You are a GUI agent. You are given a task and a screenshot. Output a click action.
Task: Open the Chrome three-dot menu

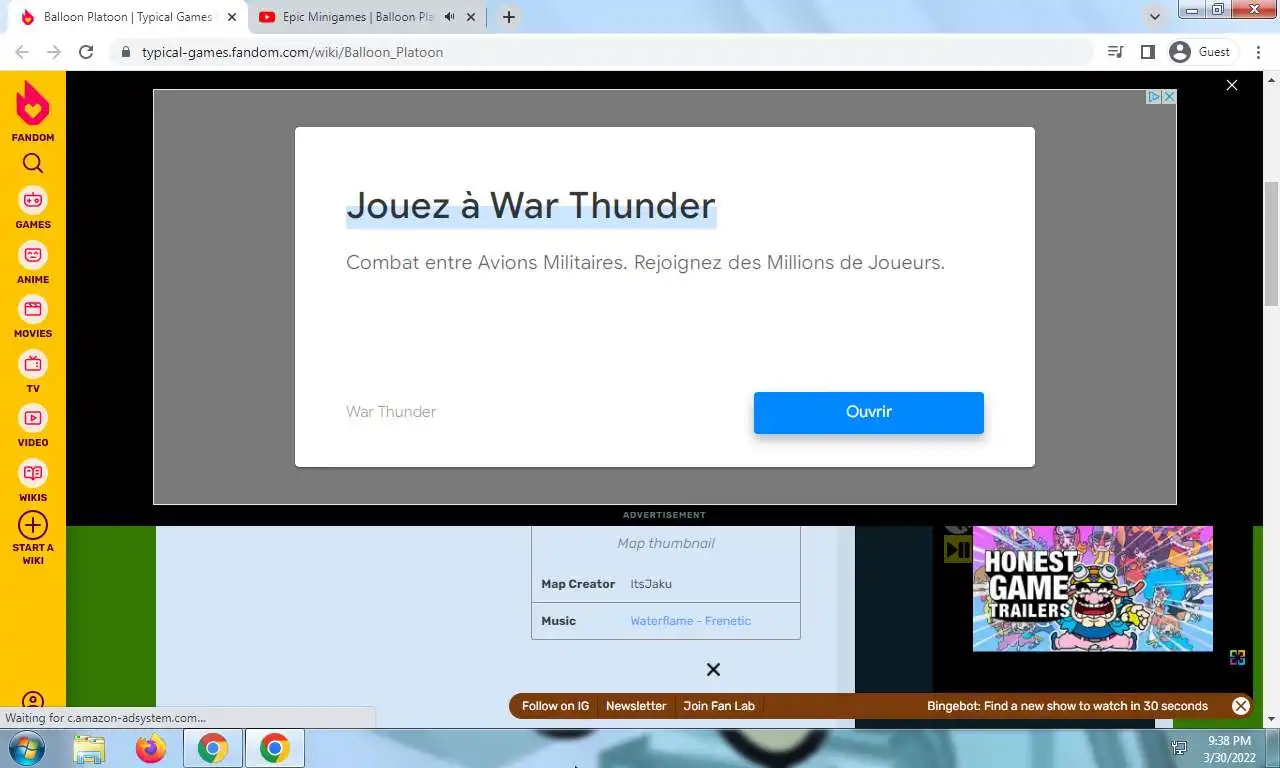point(1259,52)
